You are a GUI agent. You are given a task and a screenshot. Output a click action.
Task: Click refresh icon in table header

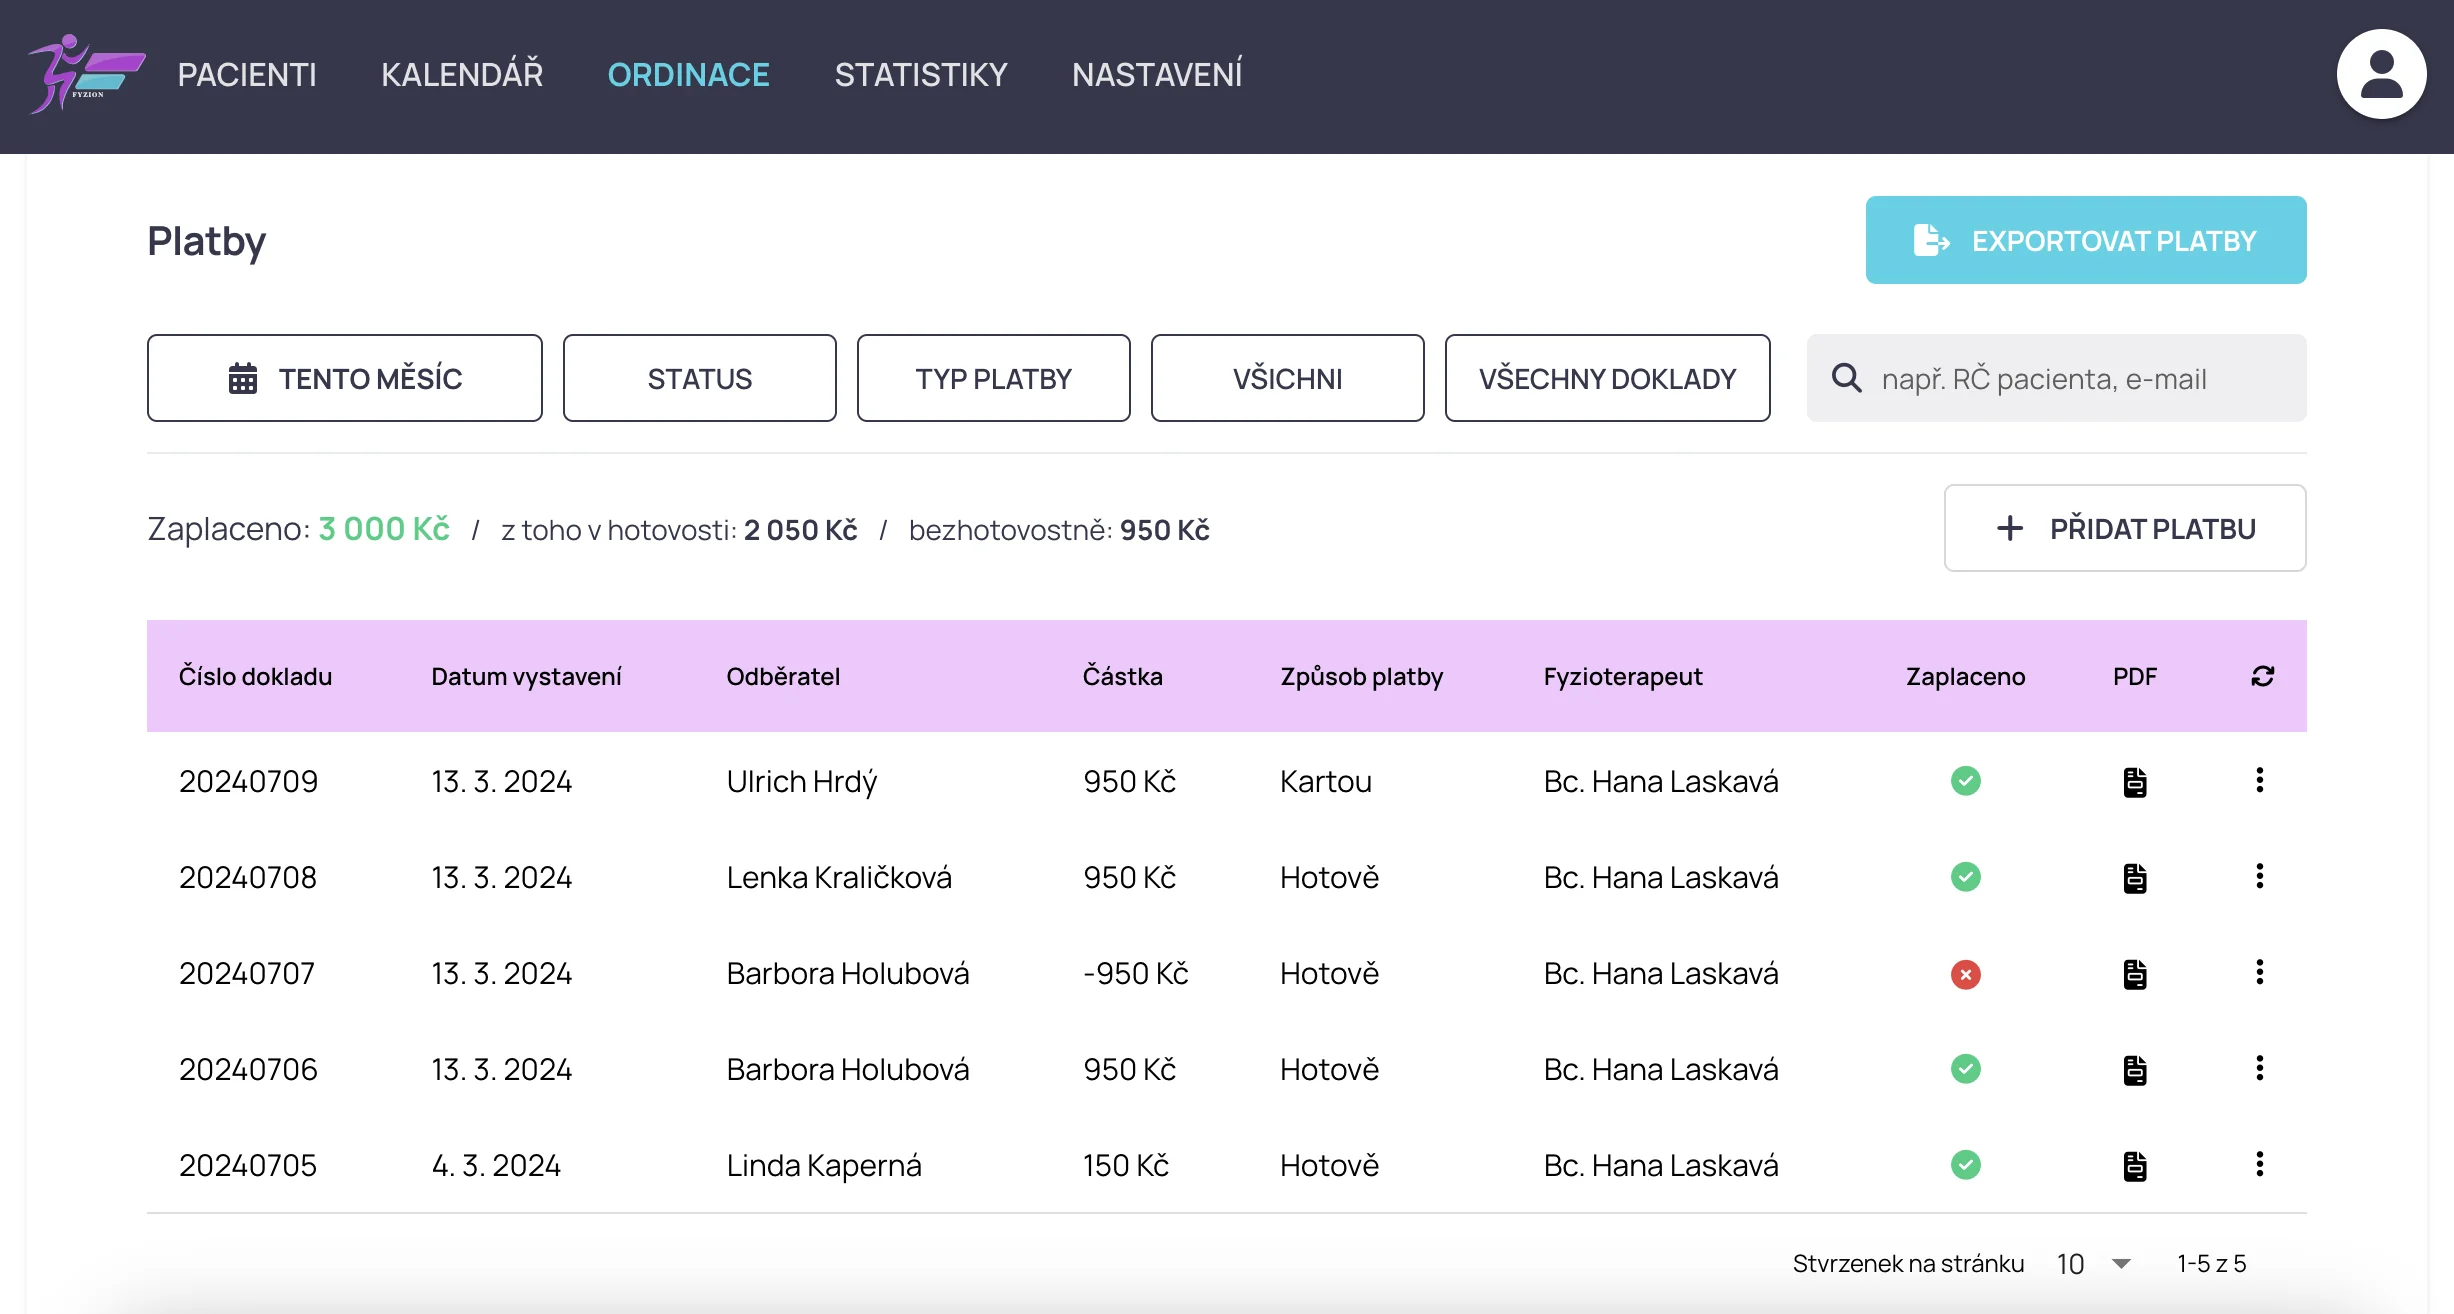pos(2262,677)
